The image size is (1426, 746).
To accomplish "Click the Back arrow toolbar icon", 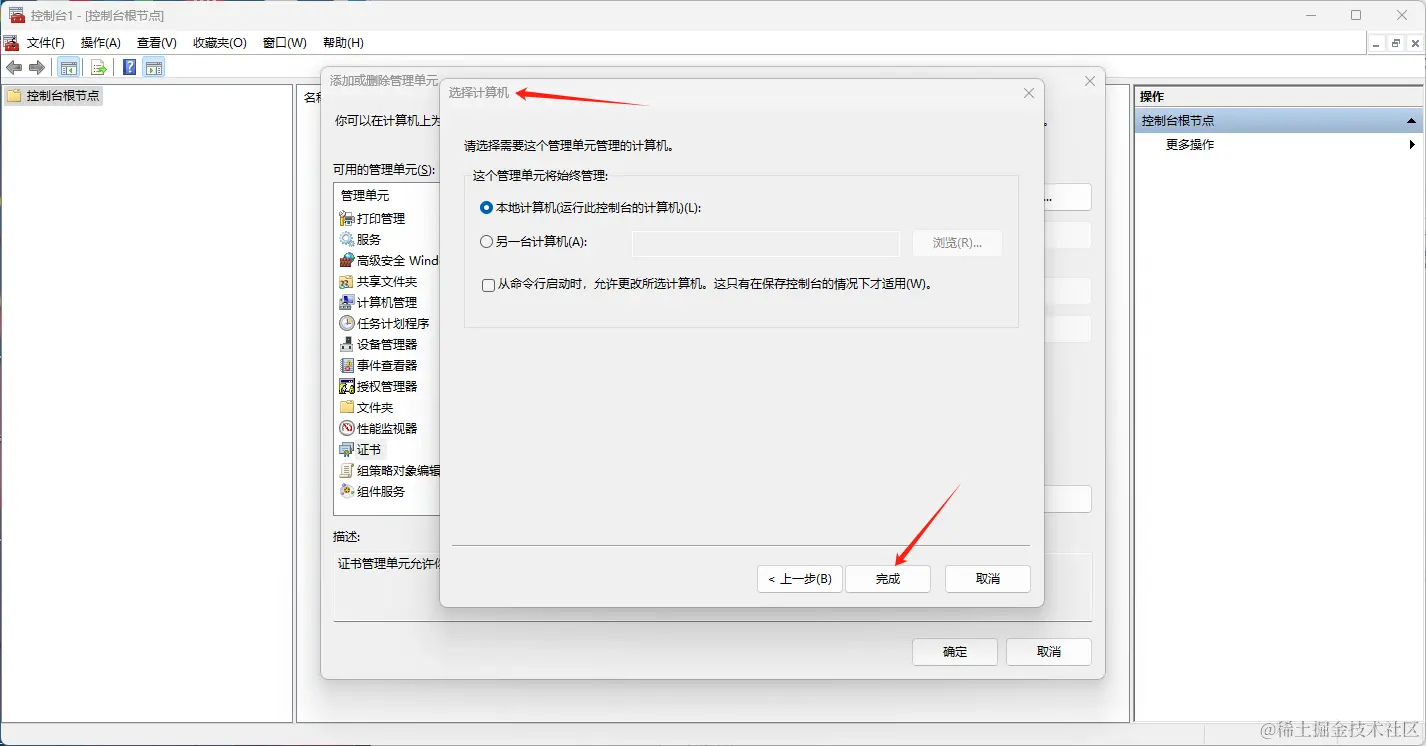I will [14, 67].
